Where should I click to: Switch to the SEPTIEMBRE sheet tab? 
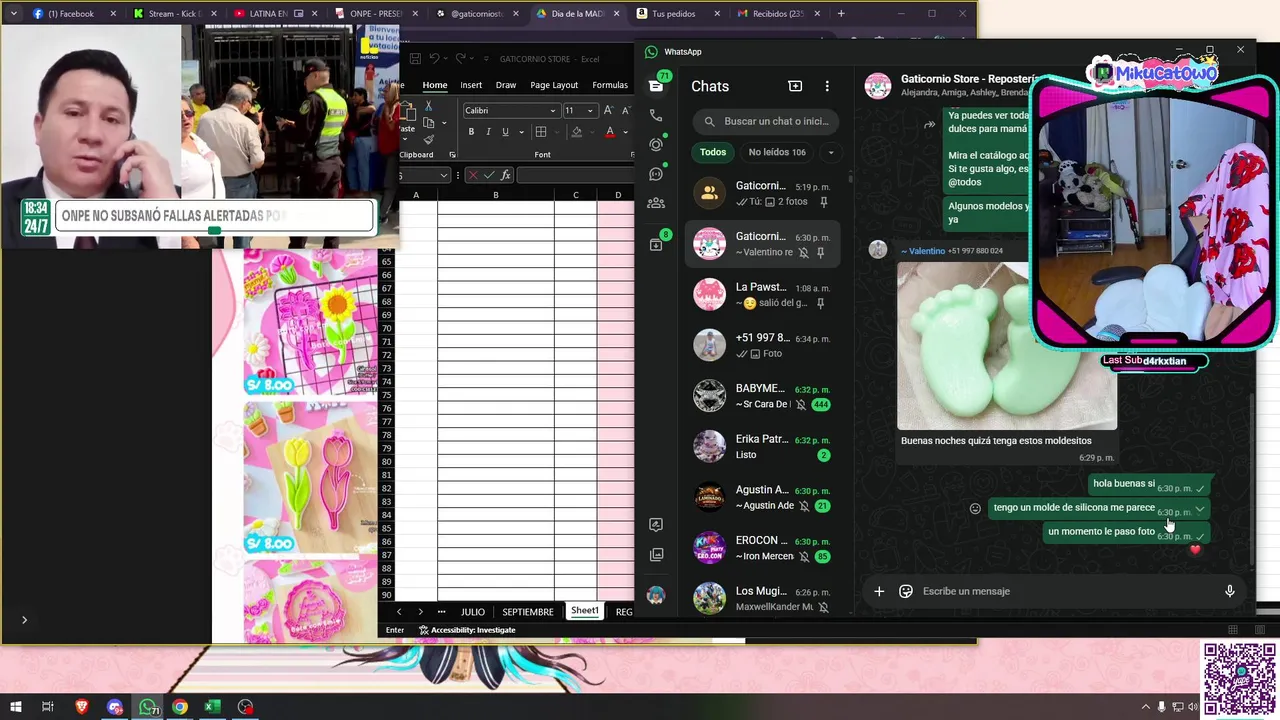tap(527, 612)
